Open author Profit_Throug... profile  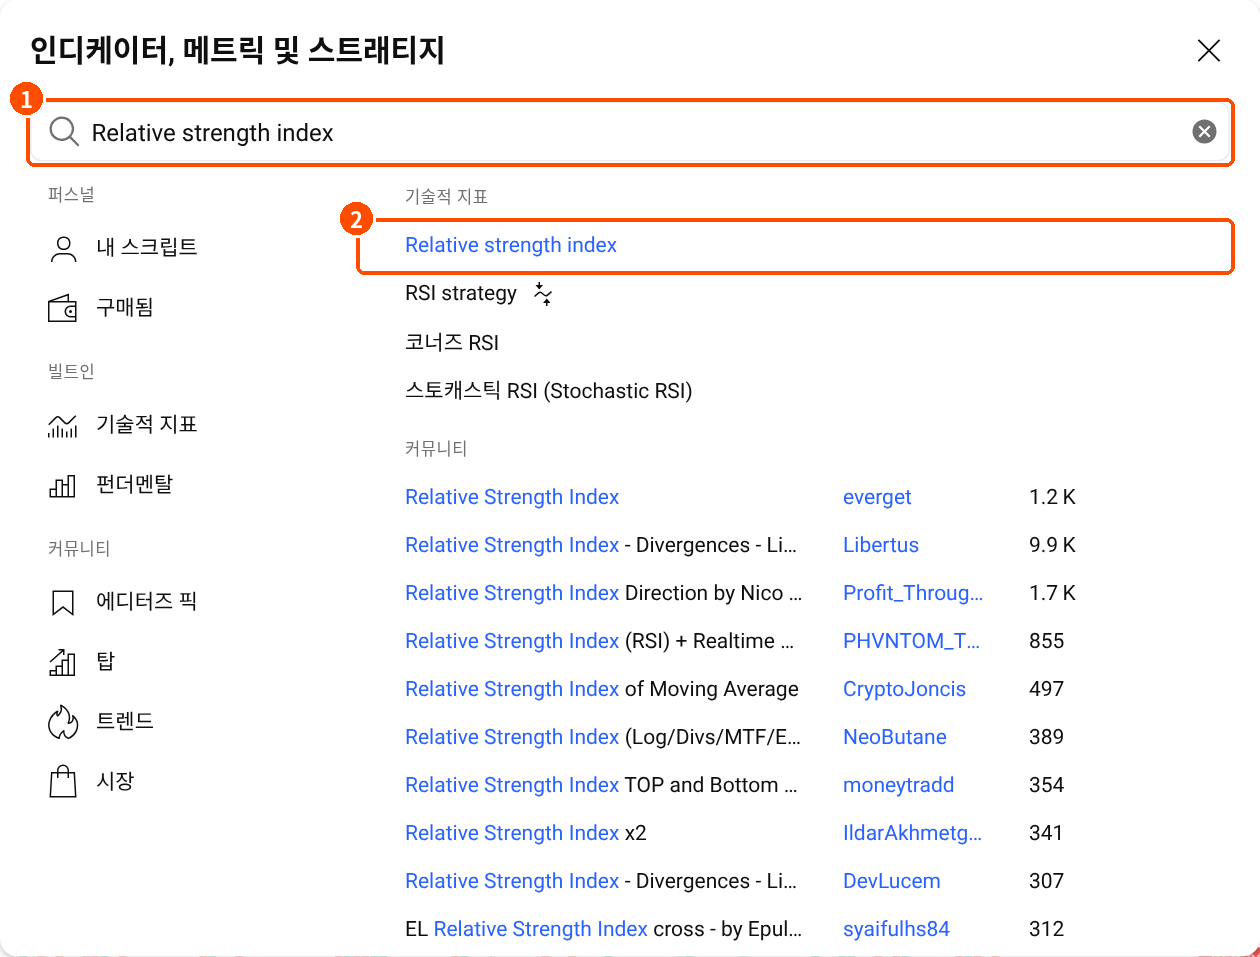(x=913, y=593)
